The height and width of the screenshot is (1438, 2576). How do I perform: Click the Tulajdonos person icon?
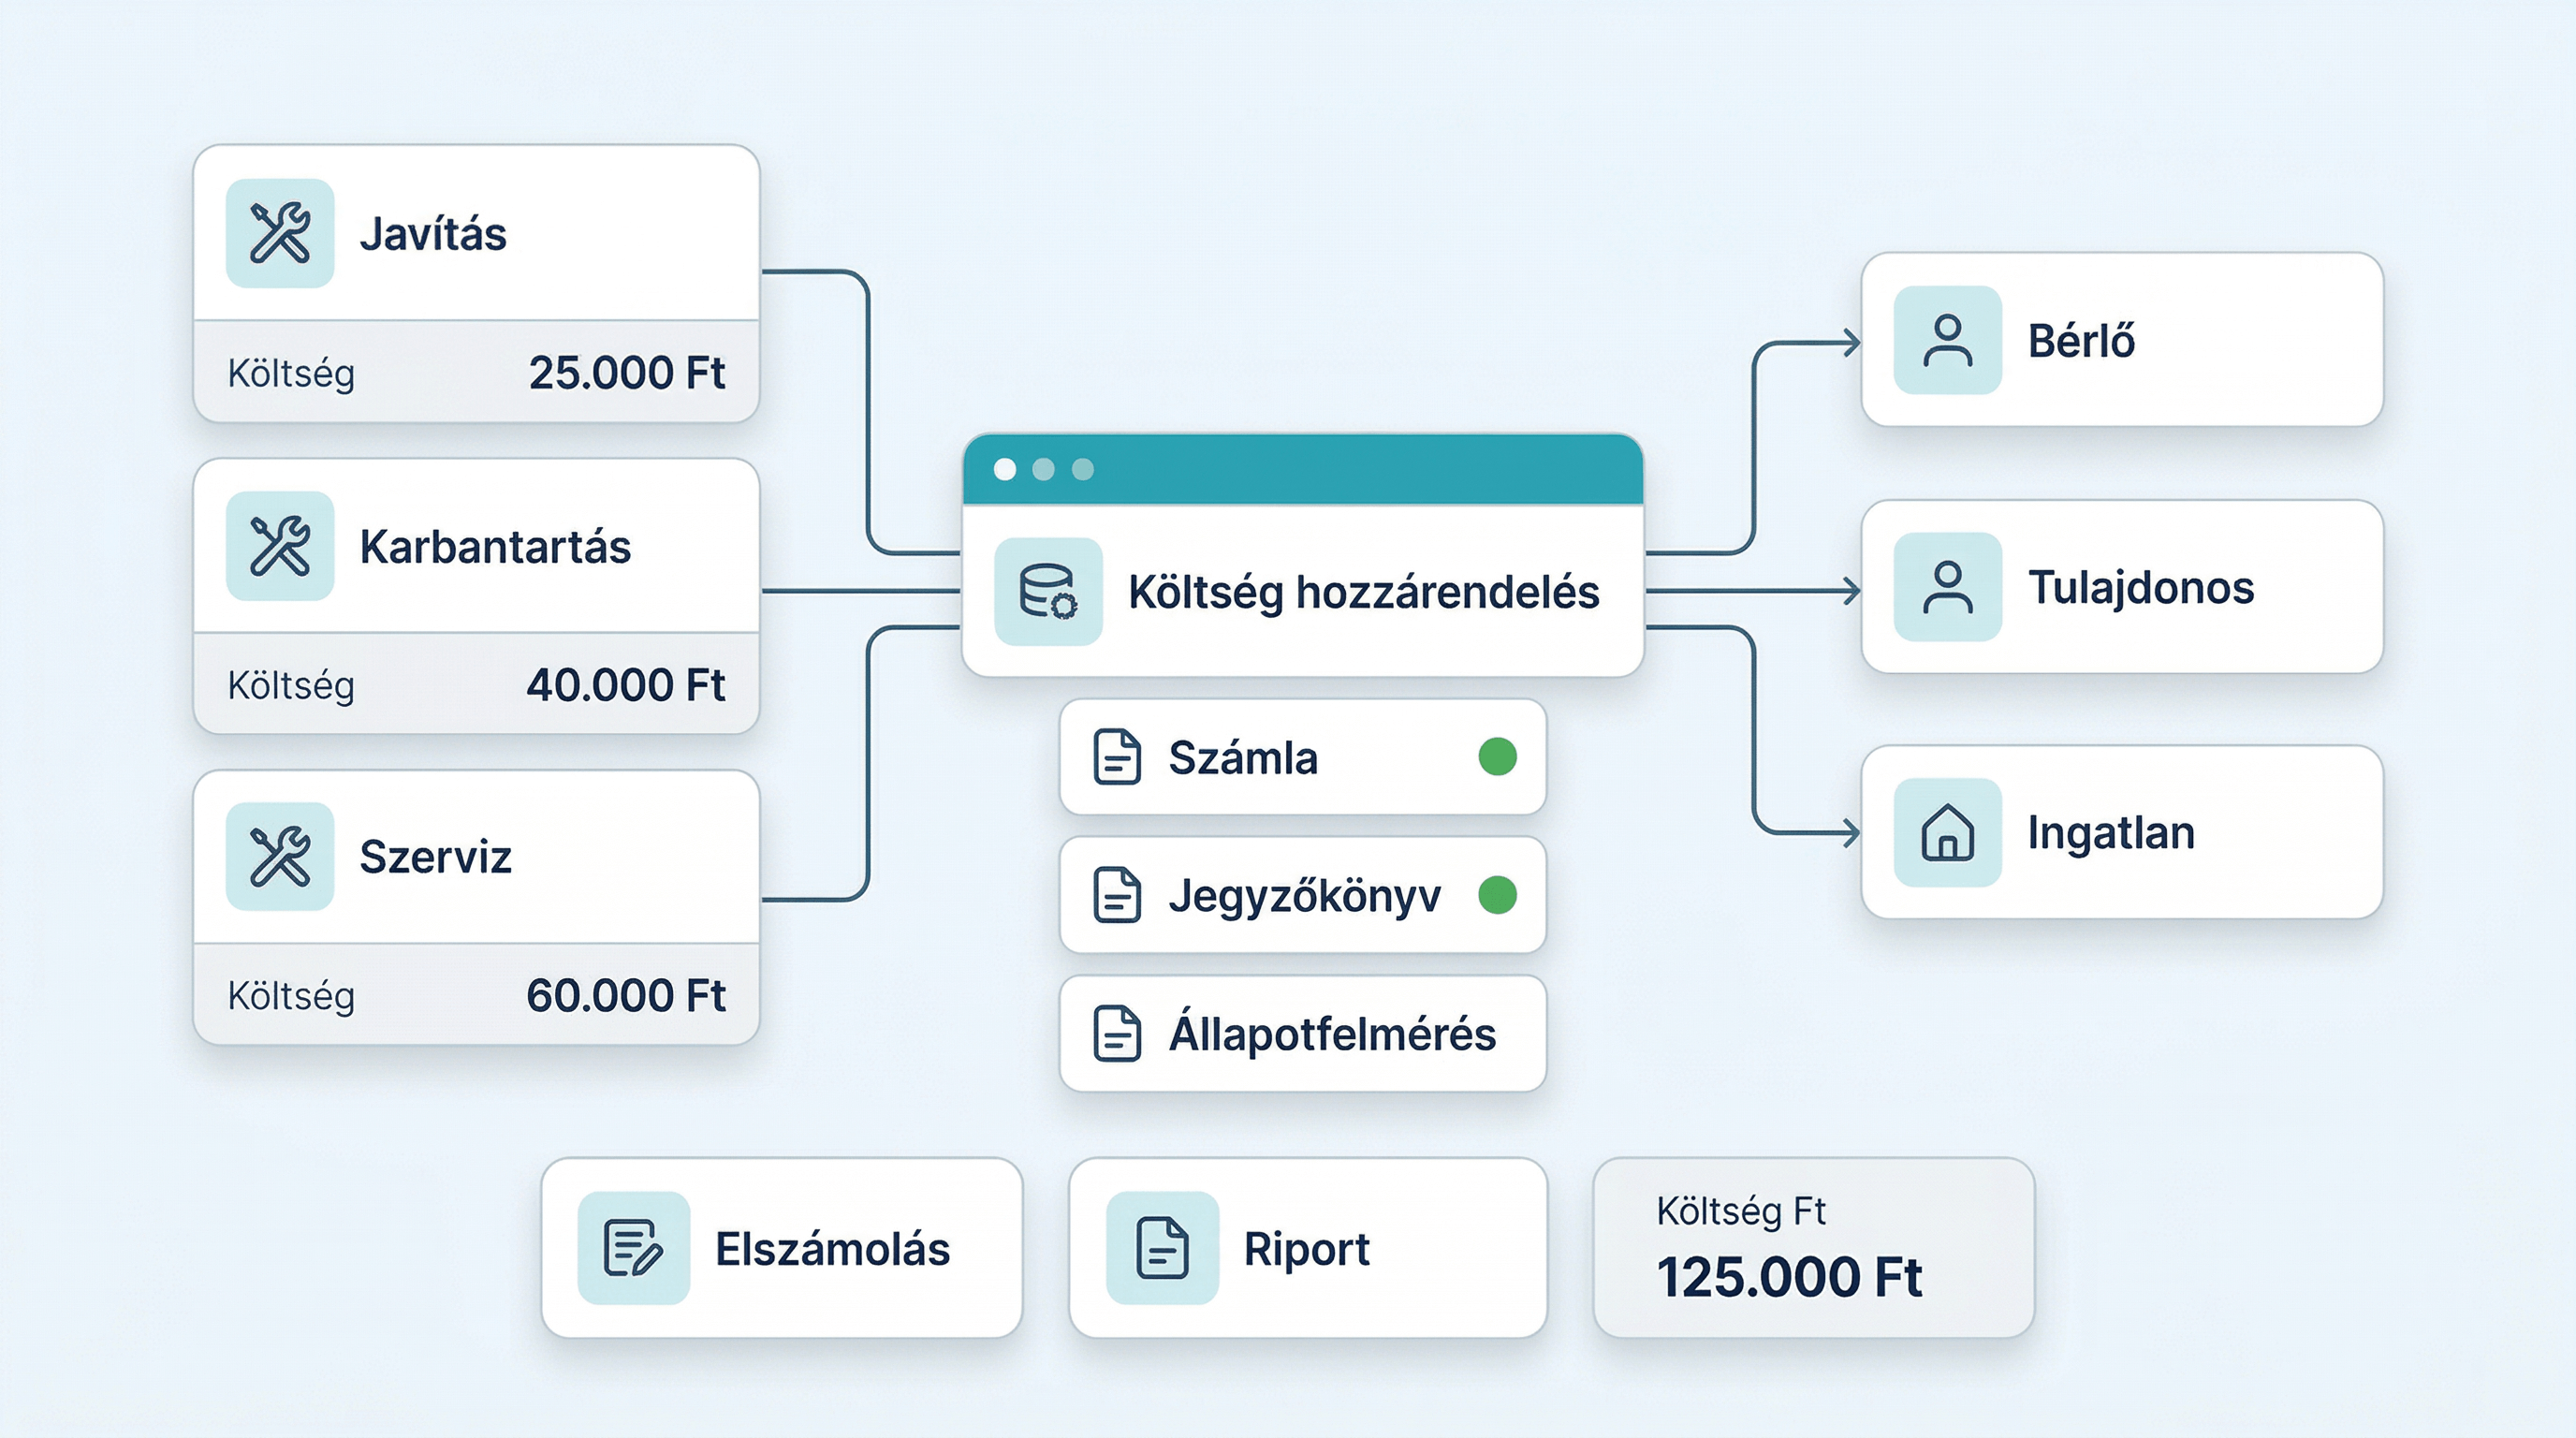tap(1947, 587)
